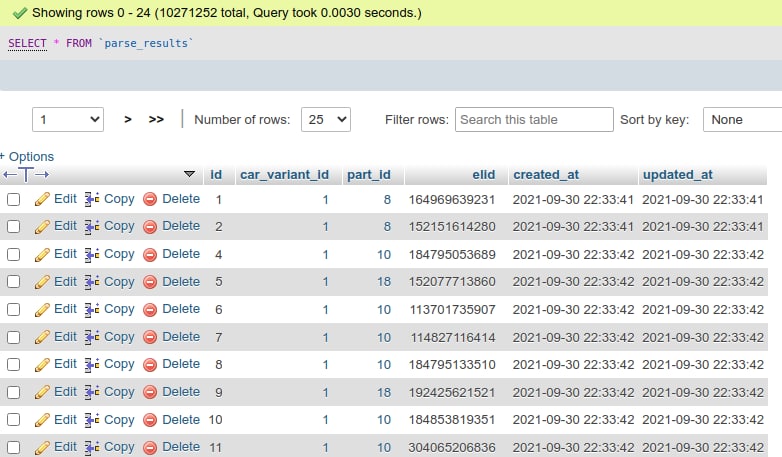This screenshot has height=457, width=782.
Task: Click the red Delete icon for row id 4
Action: point(150,254)
